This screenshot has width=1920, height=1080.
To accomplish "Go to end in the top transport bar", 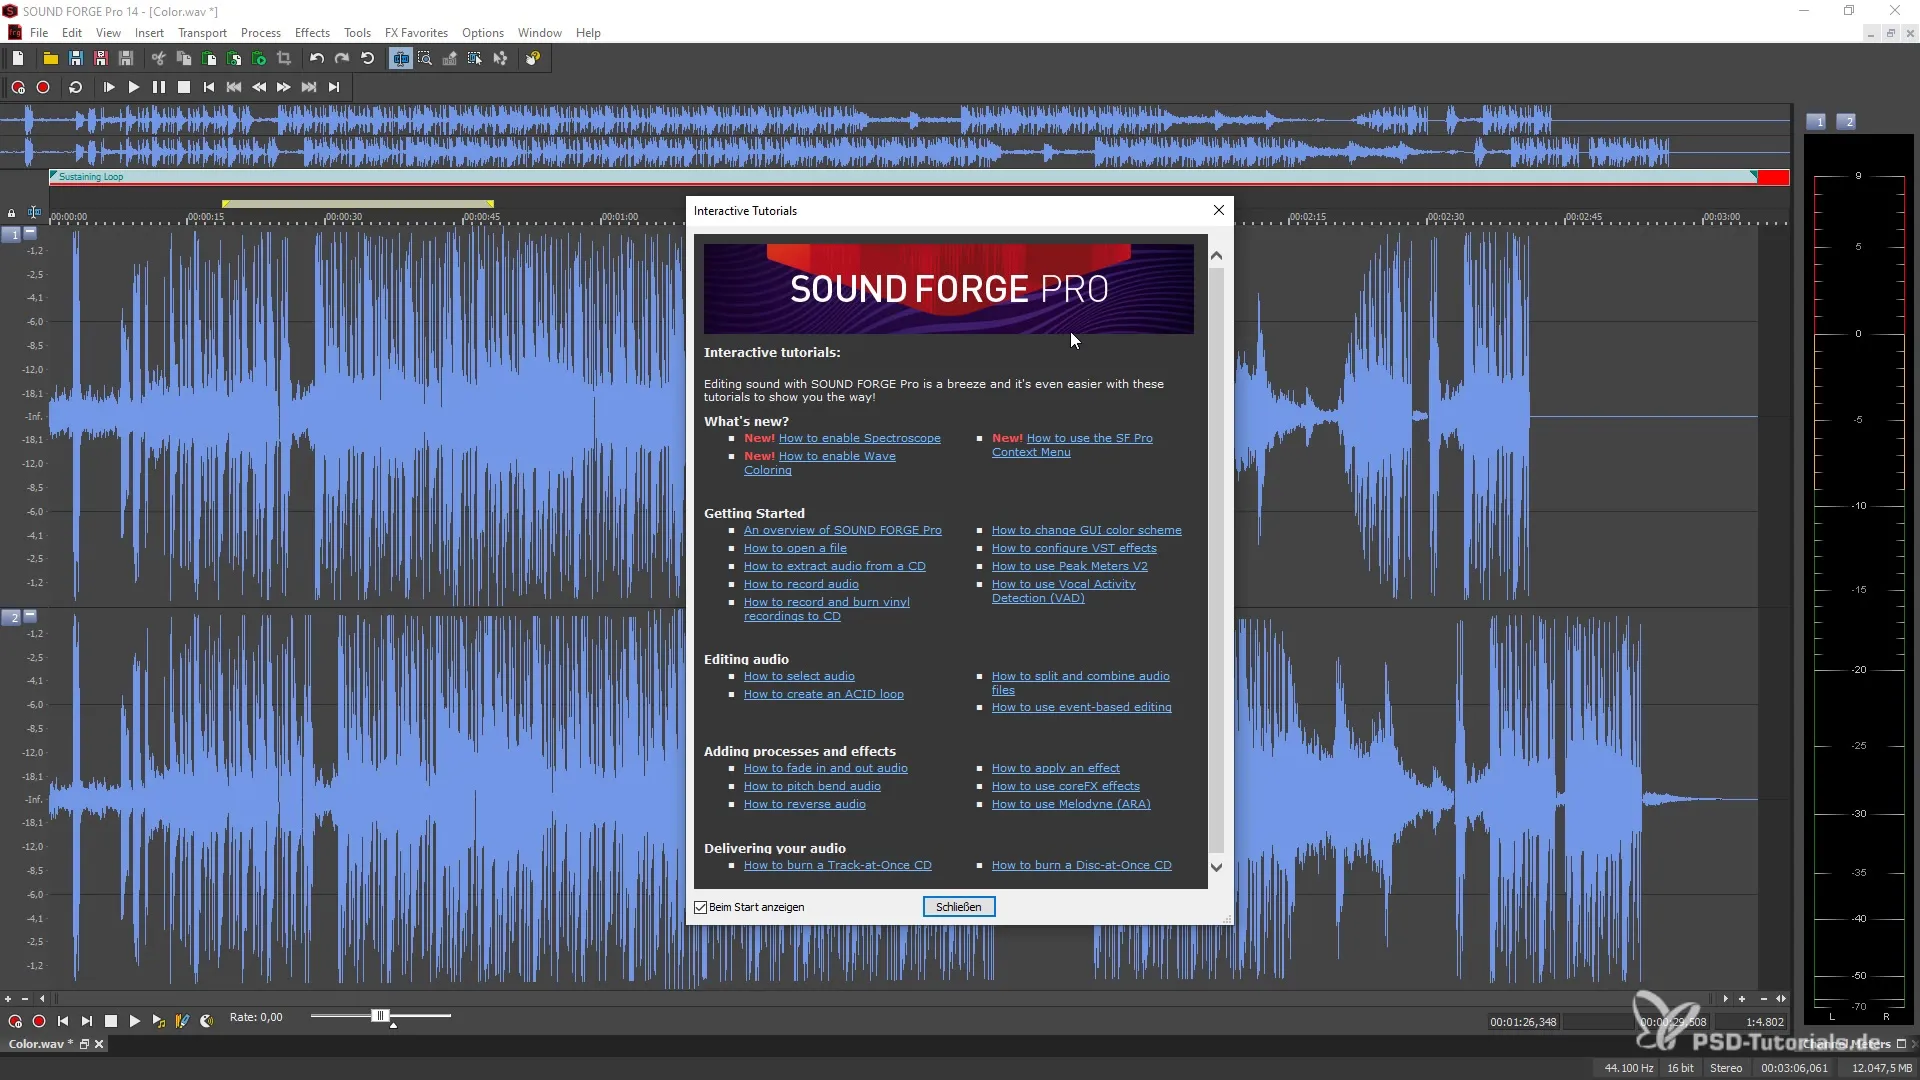I will [334, 88].
